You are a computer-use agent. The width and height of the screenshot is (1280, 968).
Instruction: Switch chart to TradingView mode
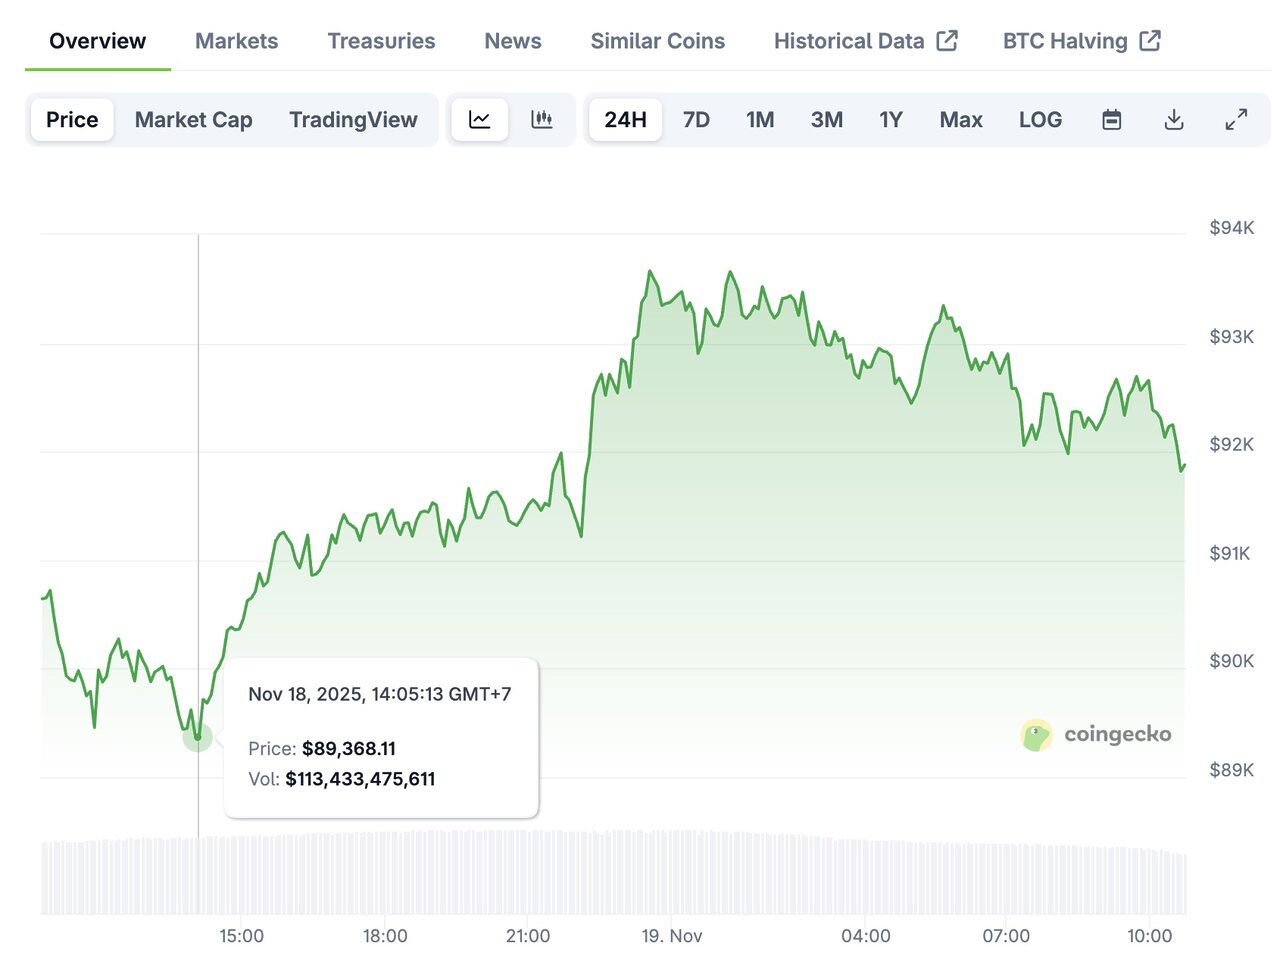(353, 120)
